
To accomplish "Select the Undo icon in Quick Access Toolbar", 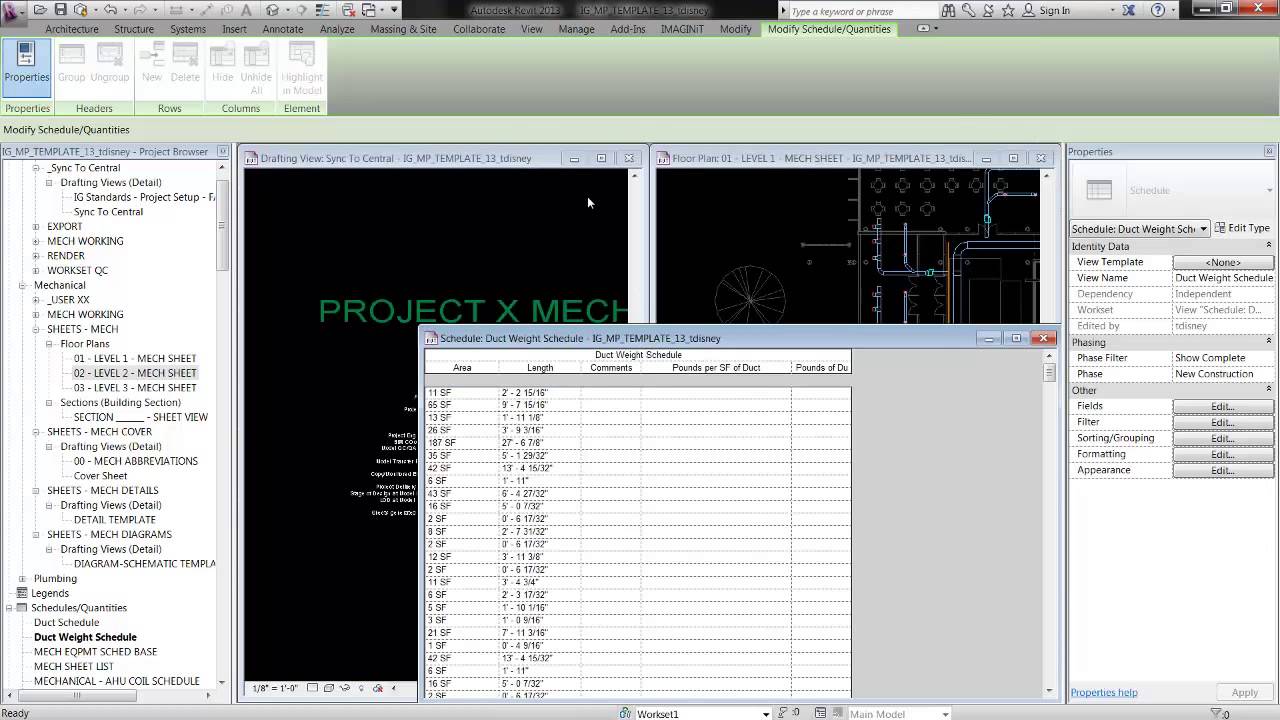I will click(x=112, y=9).
